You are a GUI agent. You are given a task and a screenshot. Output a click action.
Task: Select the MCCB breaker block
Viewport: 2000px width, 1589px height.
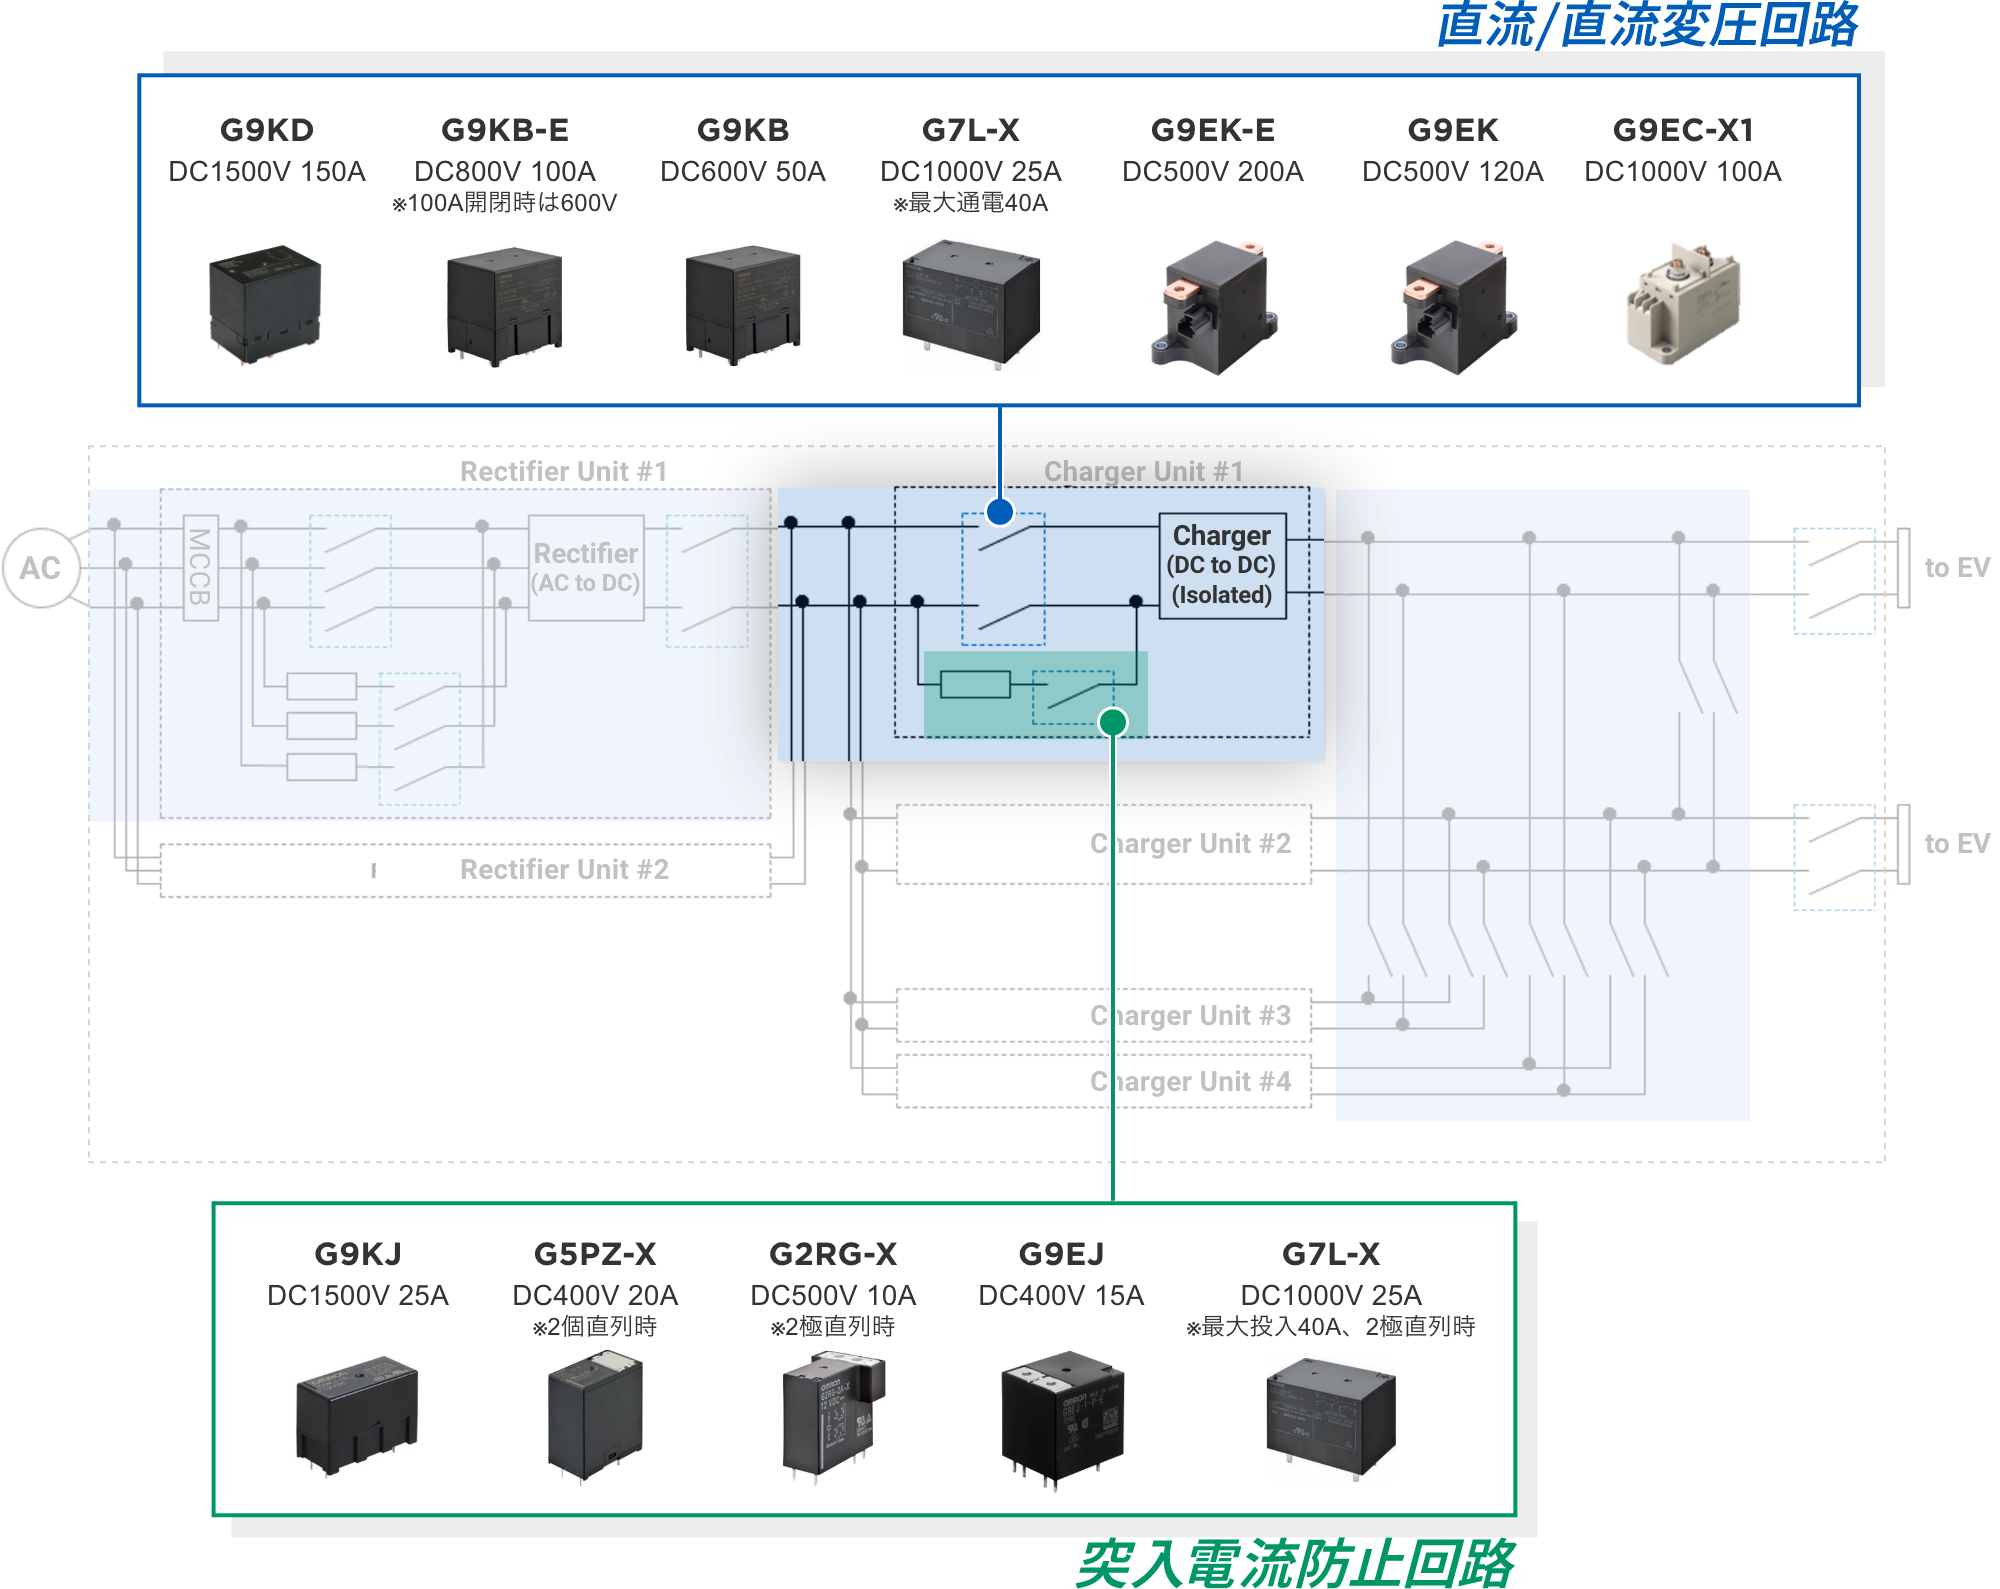click(200, 567)
